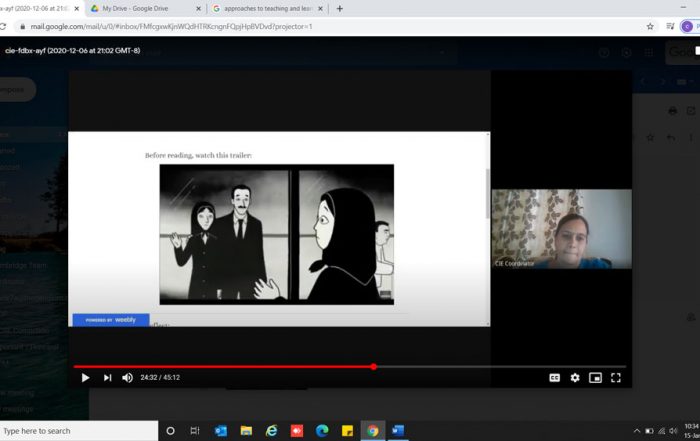Open the Chrome profile avatar
700x441 pixels.
(x=687, y=26)
